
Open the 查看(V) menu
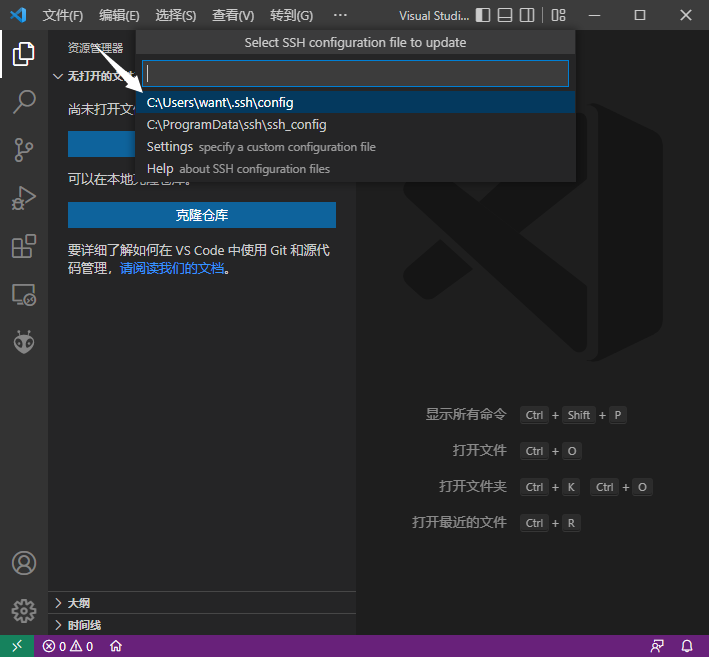[x=233, y=15]
